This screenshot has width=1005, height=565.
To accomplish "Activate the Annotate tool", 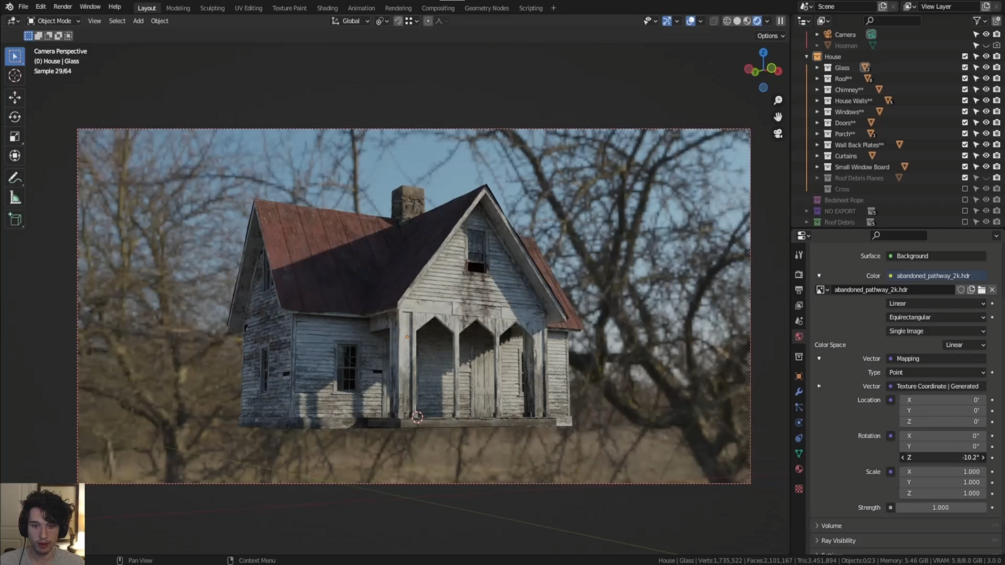I will [15, 178].
